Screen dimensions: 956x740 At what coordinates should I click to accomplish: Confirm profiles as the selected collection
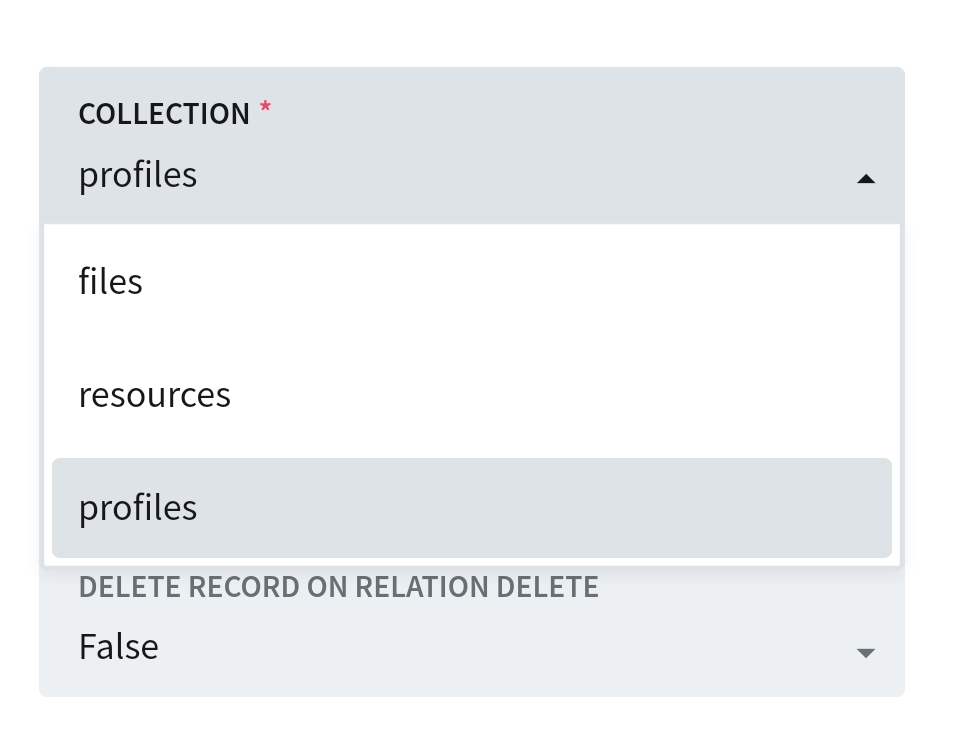click(x=137, y=507)
